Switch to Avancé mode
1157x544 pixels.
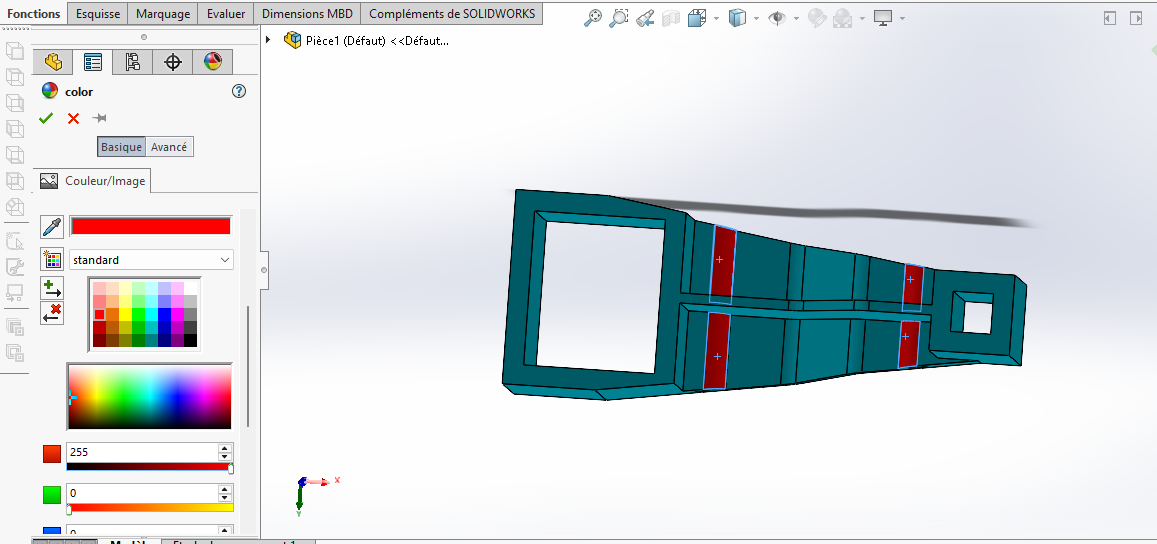point(169,147)
